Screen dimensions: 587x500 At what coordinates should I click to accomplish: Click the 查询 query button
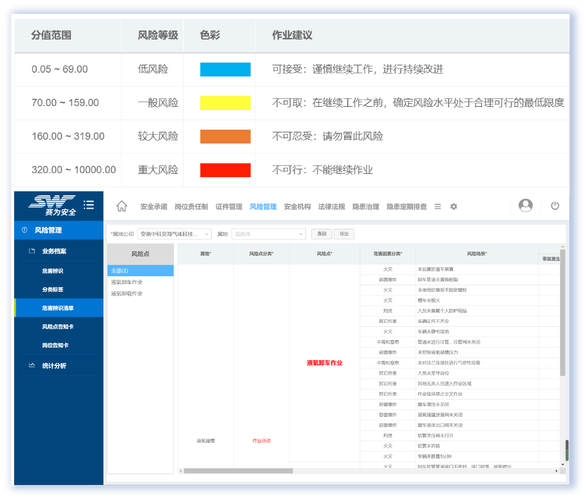coord(322,234)
